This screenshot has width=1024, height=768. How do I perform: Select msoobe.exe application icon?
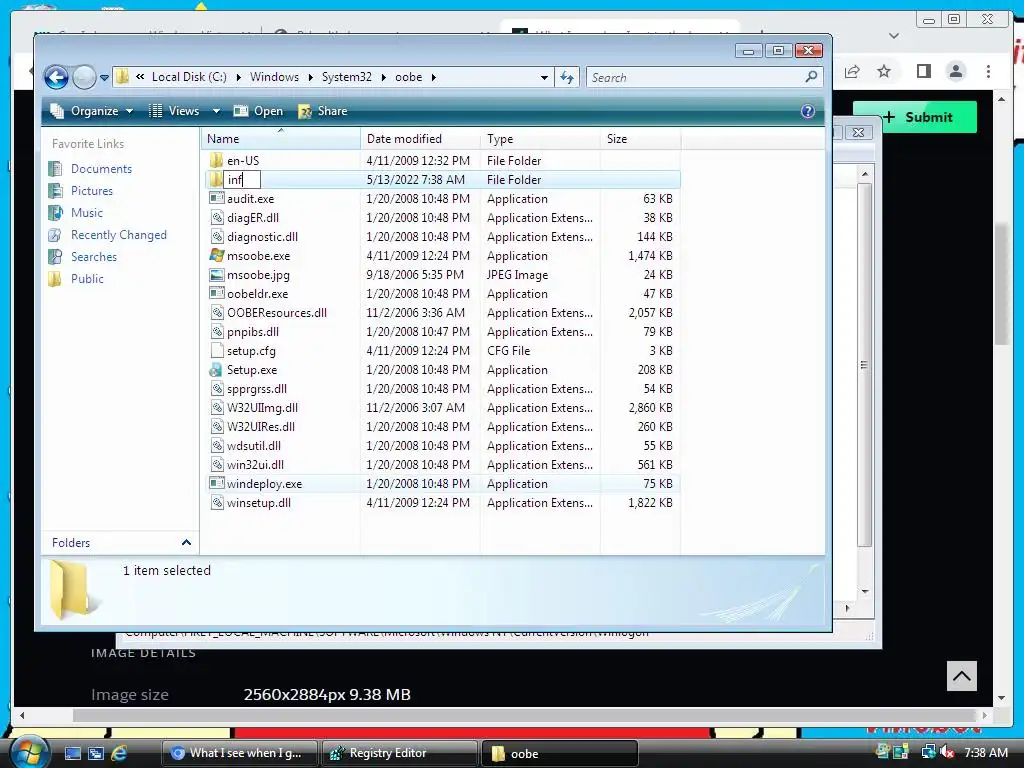tap(216, 255)
